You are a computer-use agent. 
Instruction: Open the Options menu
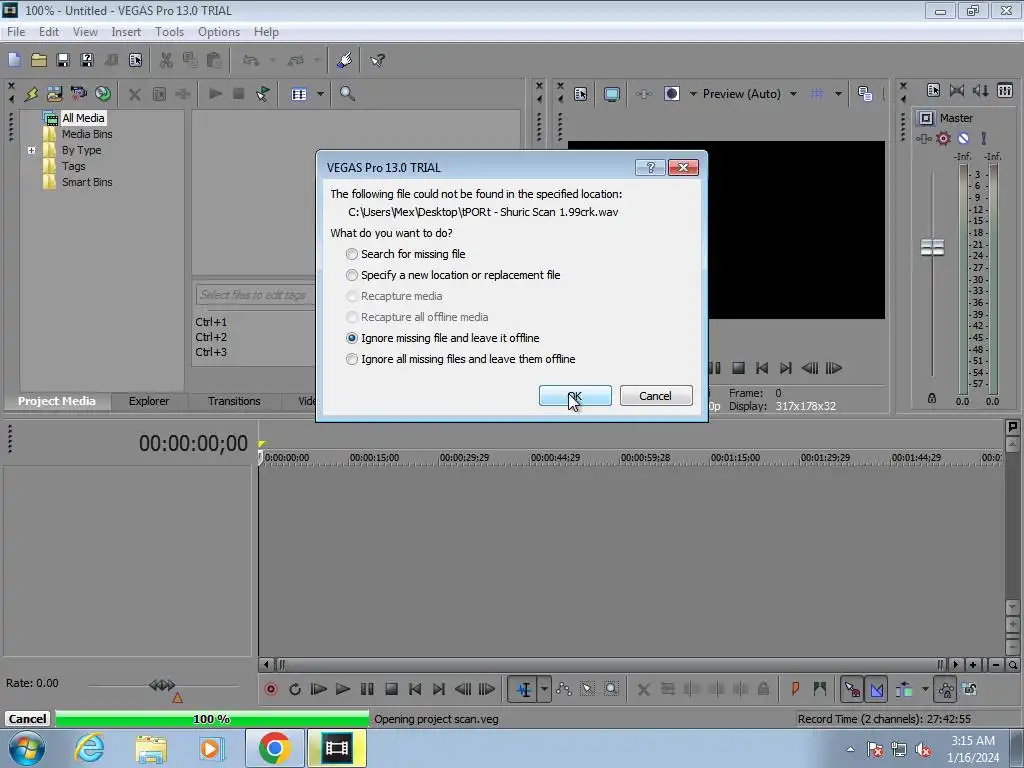[x=219, y=31]
